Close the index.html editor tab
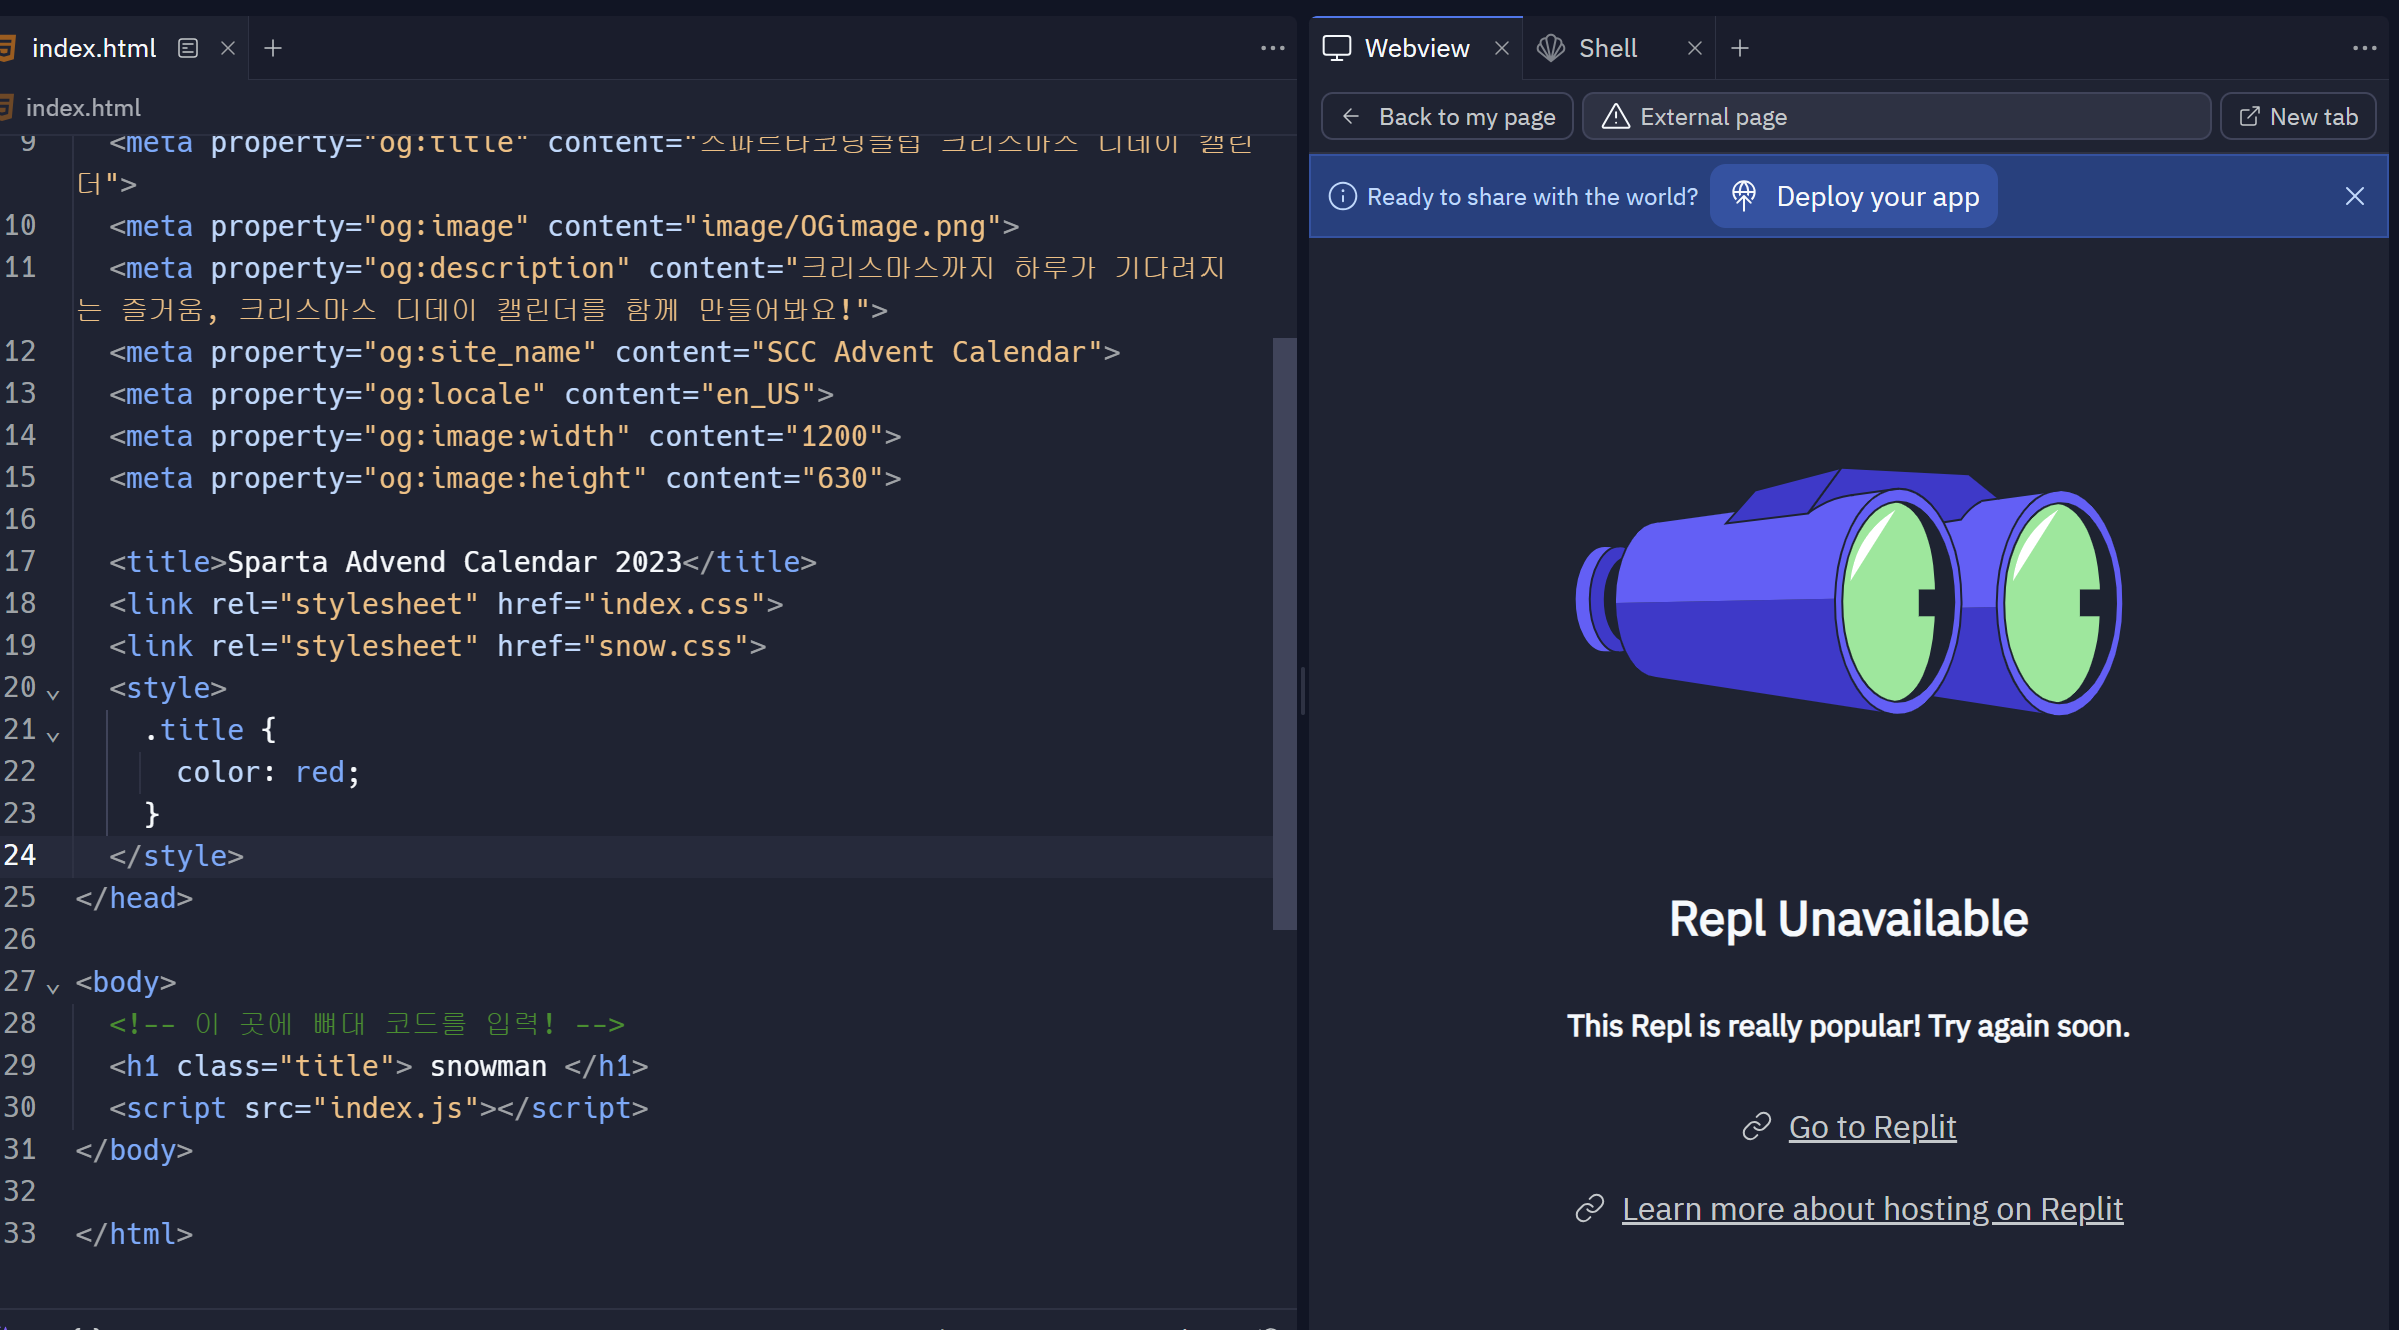This screenshot has height=1330, width=2400. pyautogui.click(x=228, y=48)
